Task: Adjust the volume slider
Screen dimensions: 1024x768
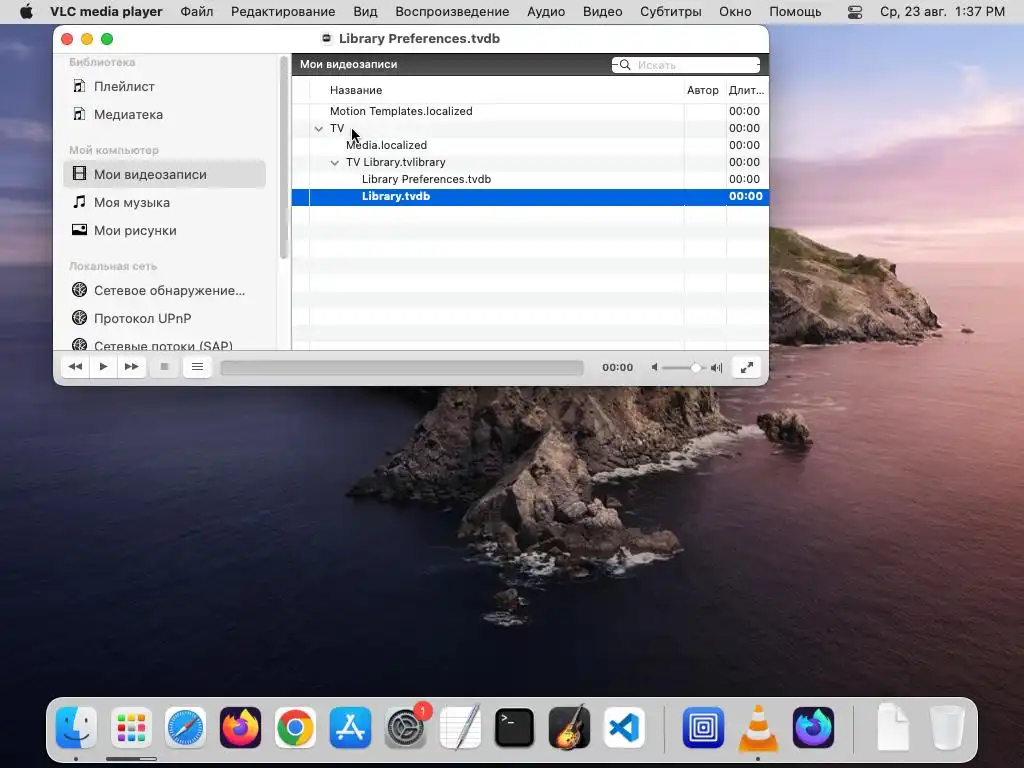Action: pos(684,368)
